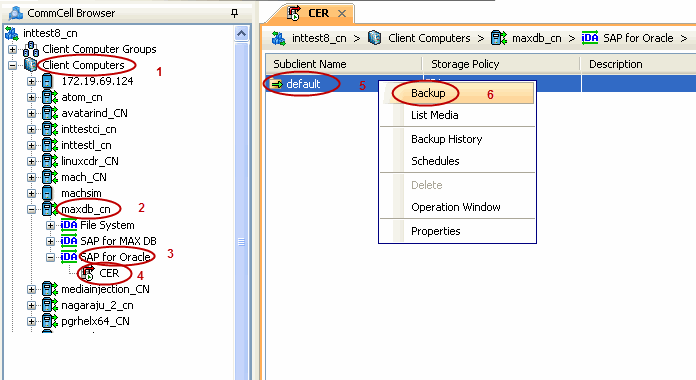Screen dimensions: 696x380
Task: Expand the mediainjection_CN node
Action: pos(31,289)
